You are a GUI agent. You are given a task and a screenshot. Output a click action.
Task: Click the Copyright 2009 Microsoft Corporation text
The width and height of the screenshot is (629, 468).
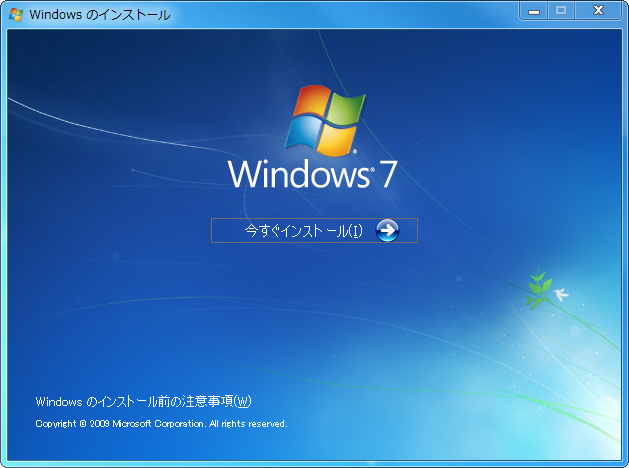pyautogui.click(x=161, y=424)
